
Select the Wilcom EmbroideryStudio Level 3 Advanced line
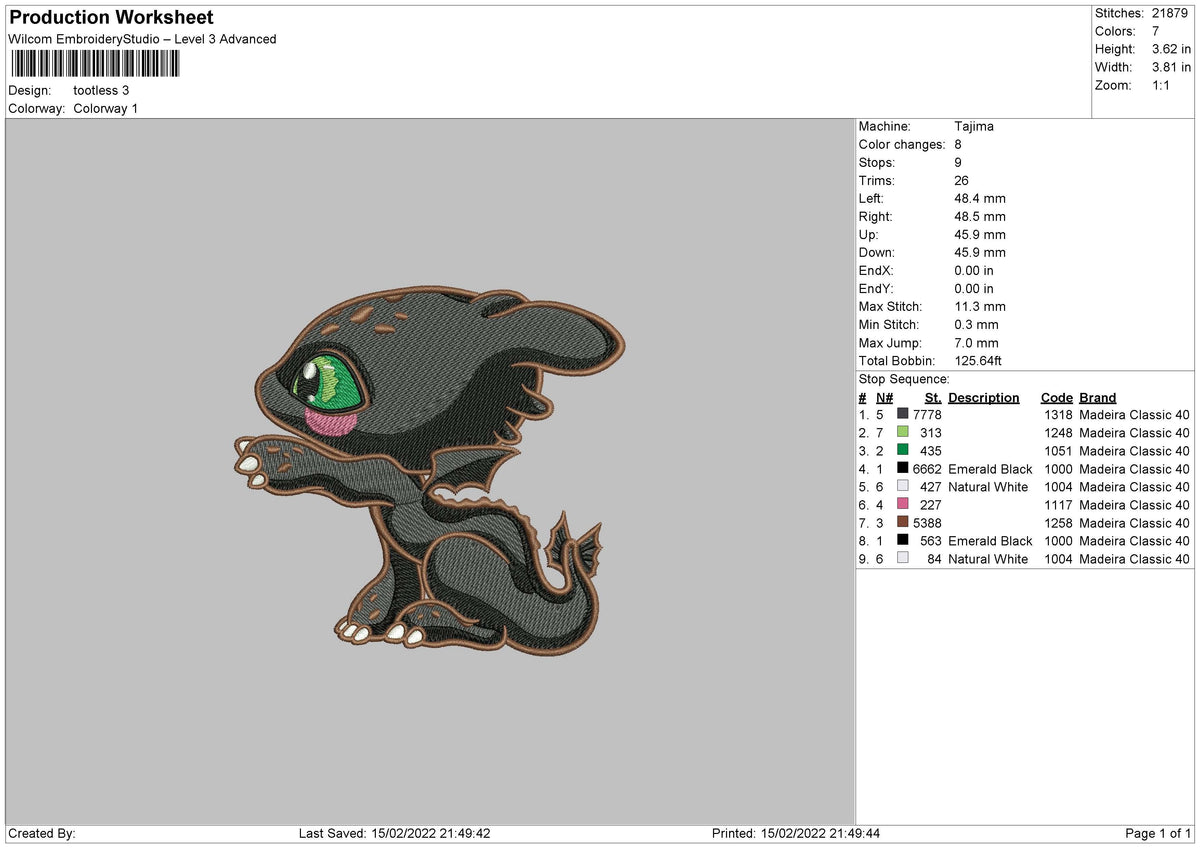point(142,39)
